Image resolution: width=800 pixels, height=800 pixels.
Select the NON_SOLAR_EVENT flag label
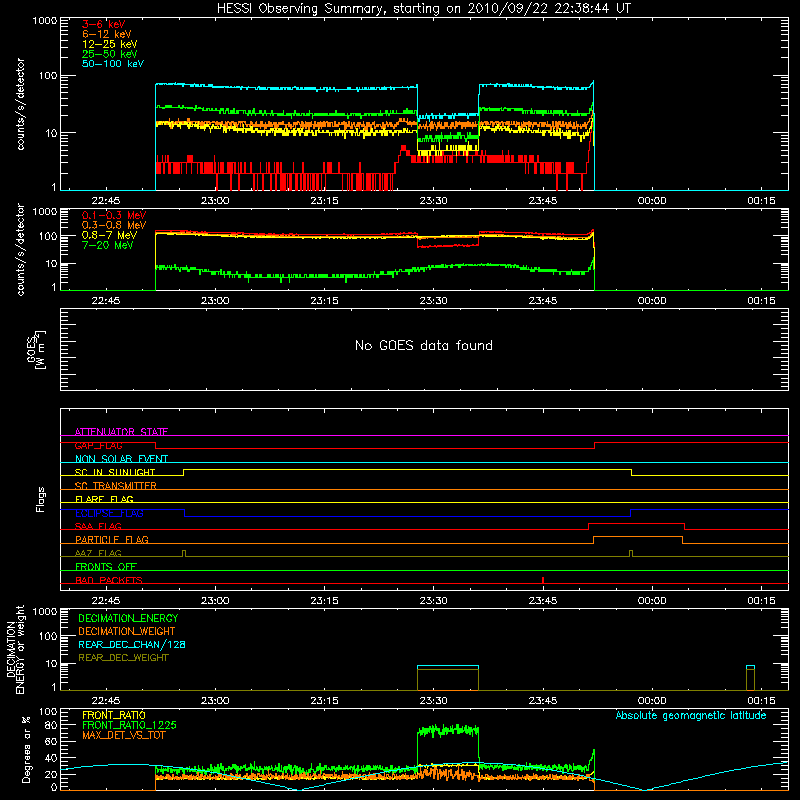(x=121, y=459)
